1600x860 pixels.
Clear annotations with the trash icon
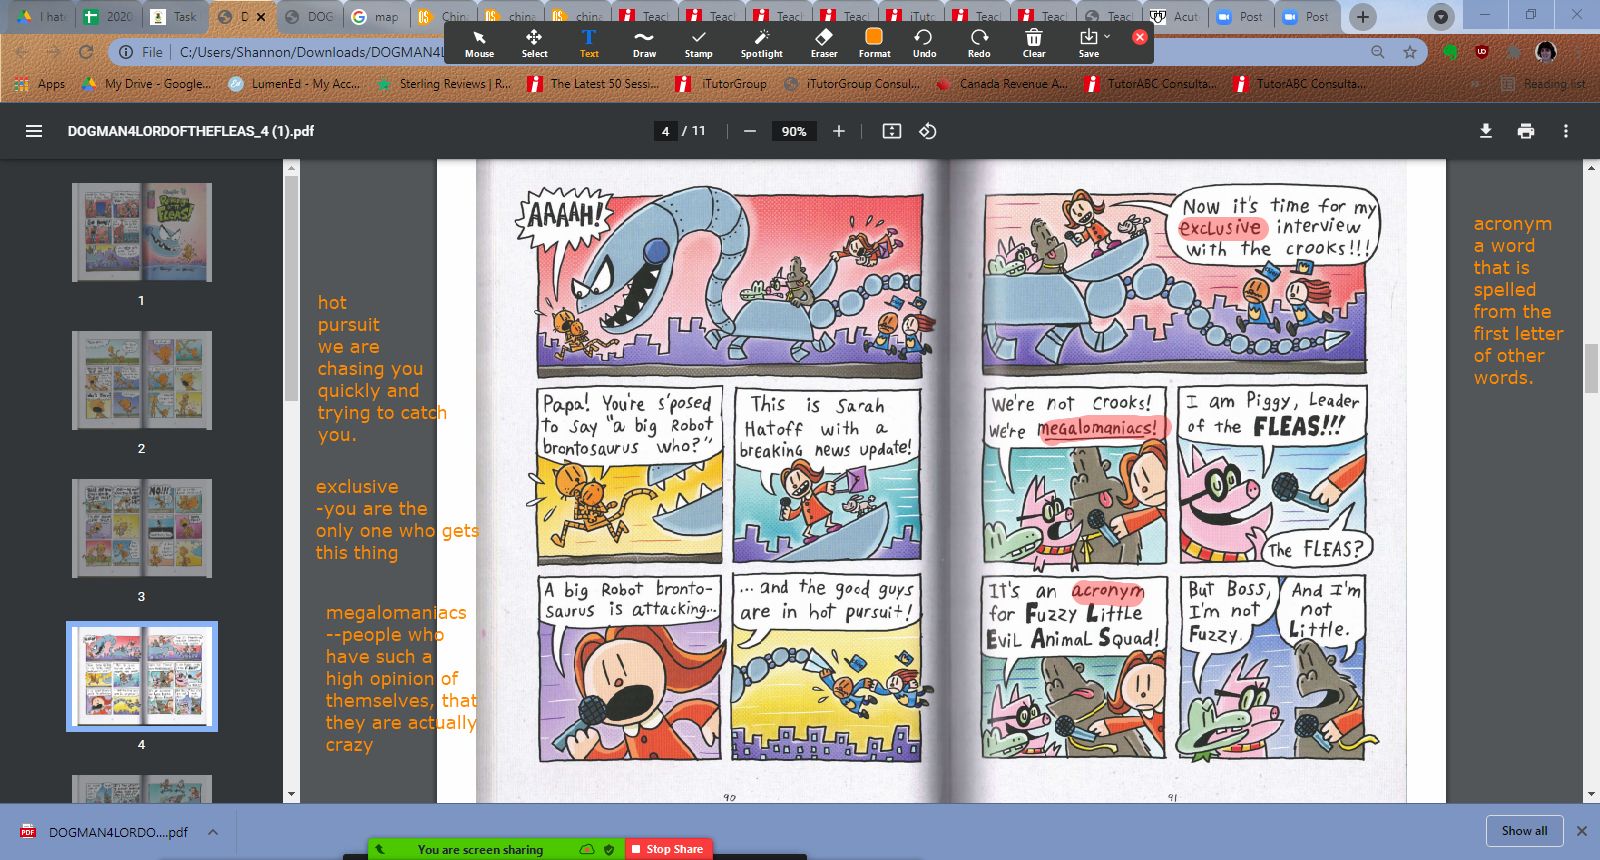point(1034,43)
